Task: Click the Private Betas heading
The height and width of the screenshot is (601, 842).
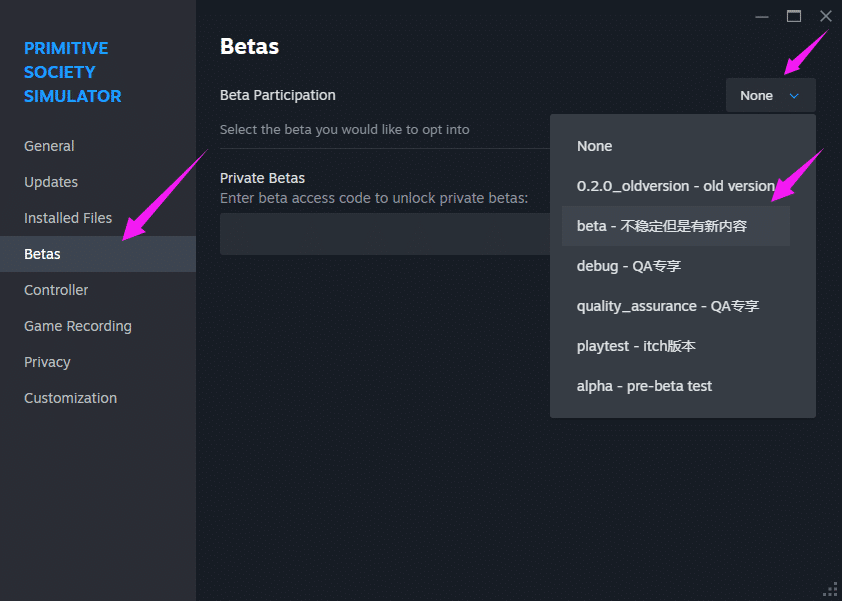Action: coord(262,178)
